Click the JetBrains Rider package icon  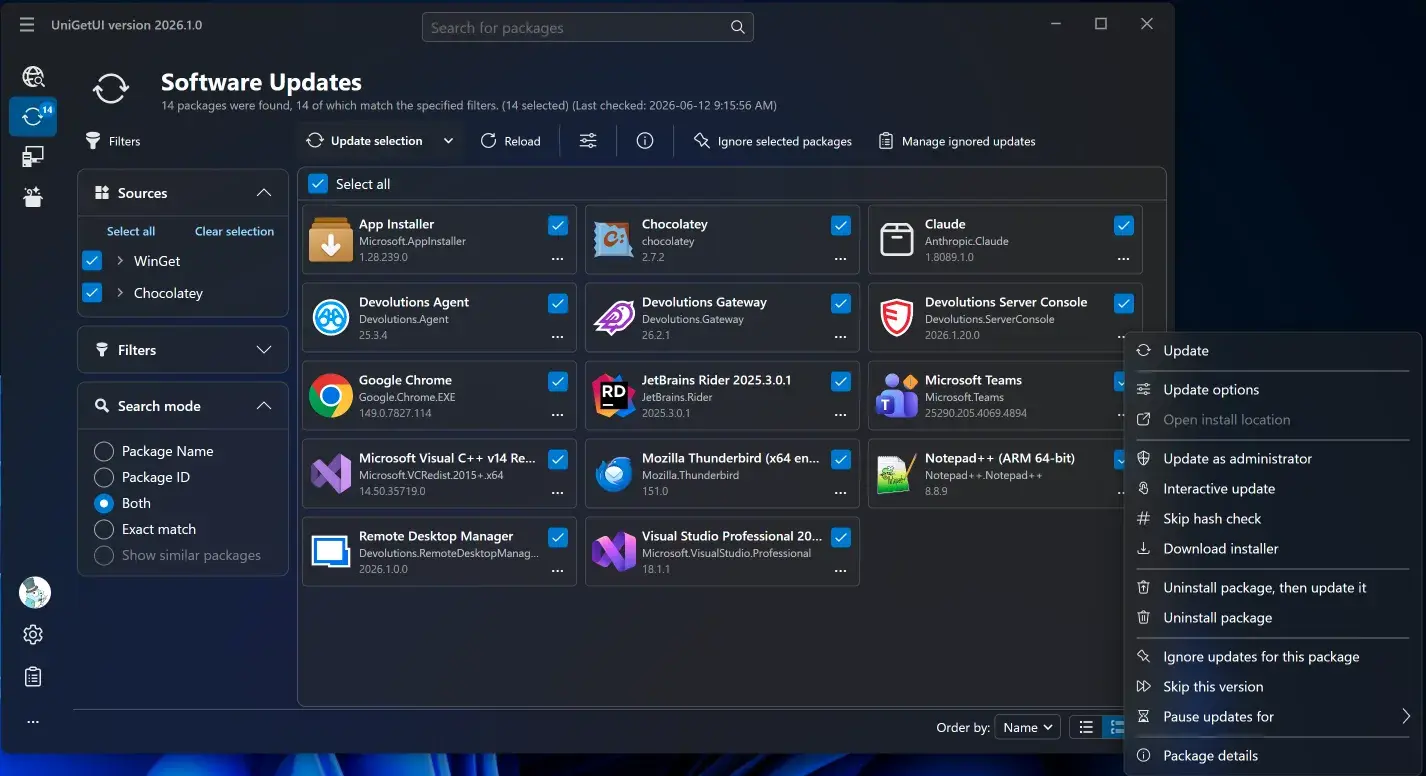(613, 395)
